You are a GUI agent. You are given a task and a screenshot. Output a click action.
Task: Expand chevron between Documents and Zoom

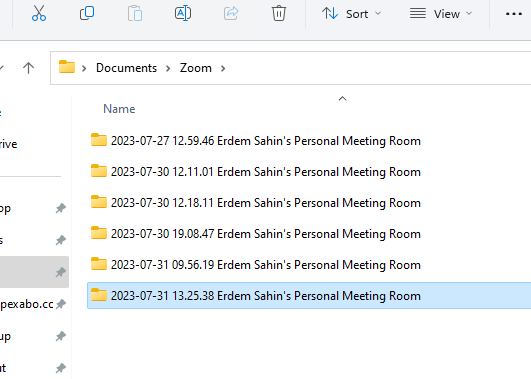pyautogui.click(x=168, y=68)
